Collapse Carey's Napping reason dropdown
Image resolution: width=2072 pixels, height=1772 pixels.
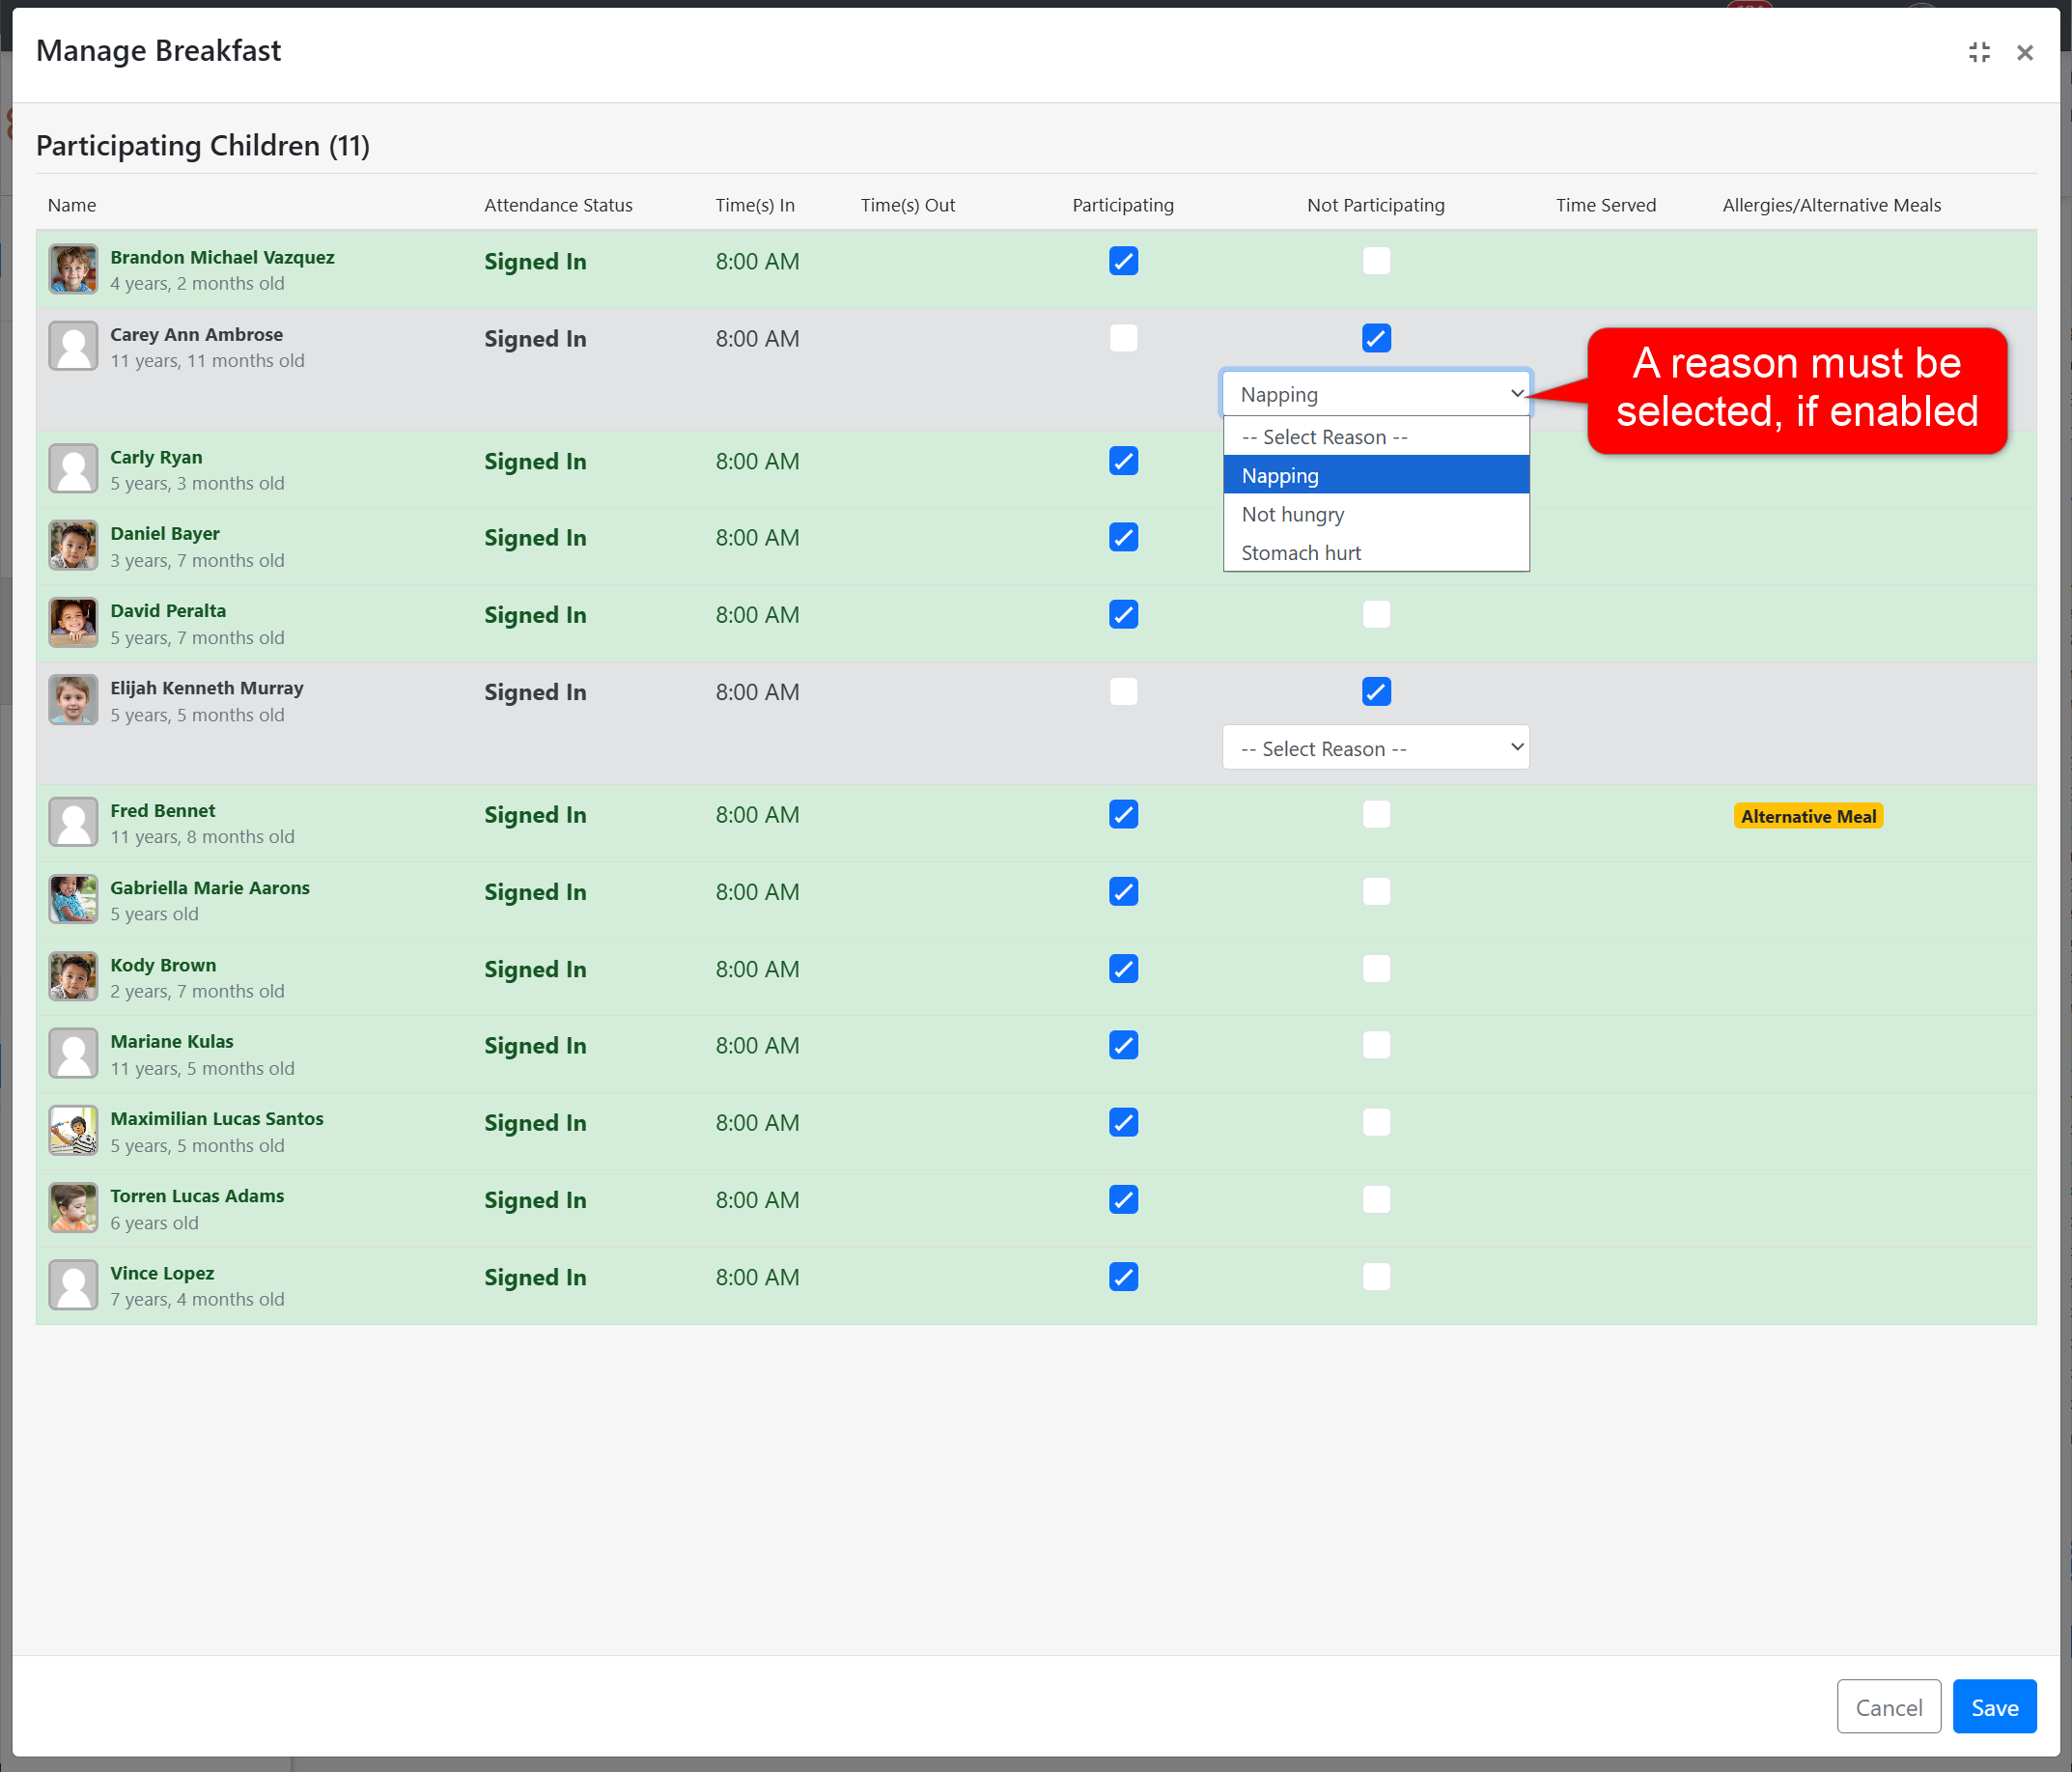[x=1375, y=394]
